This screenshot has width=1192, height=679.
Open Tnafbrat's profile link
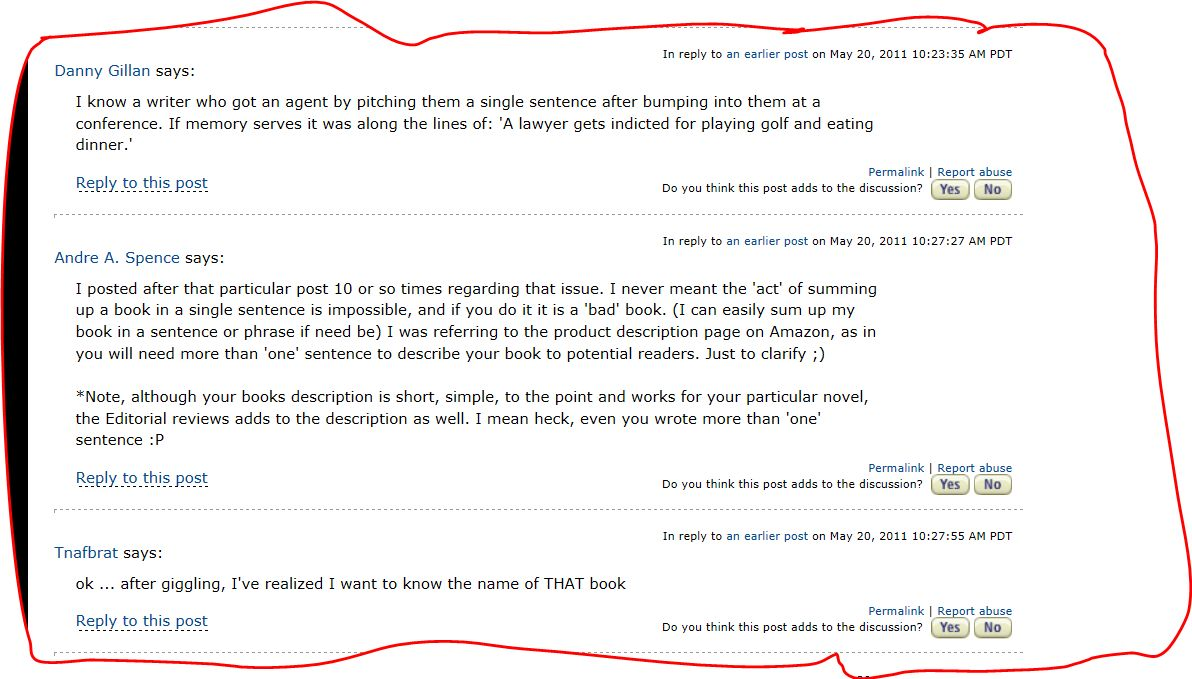coord(88,553)
